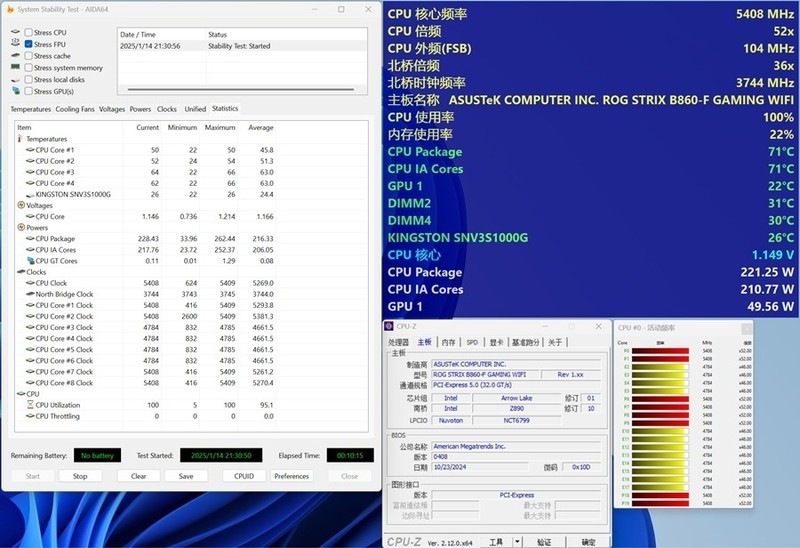Click the CPU Utilization hourglass icon
Screen dimensions: 800x548
tap(30, 405)
